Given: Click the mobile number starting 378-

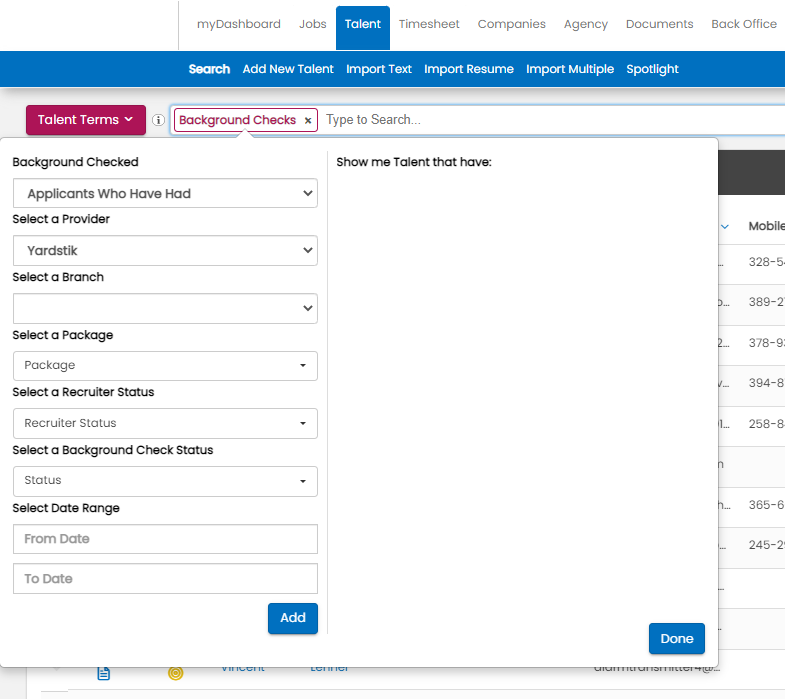Looking at the screenshot, I should tap(766, 343).
